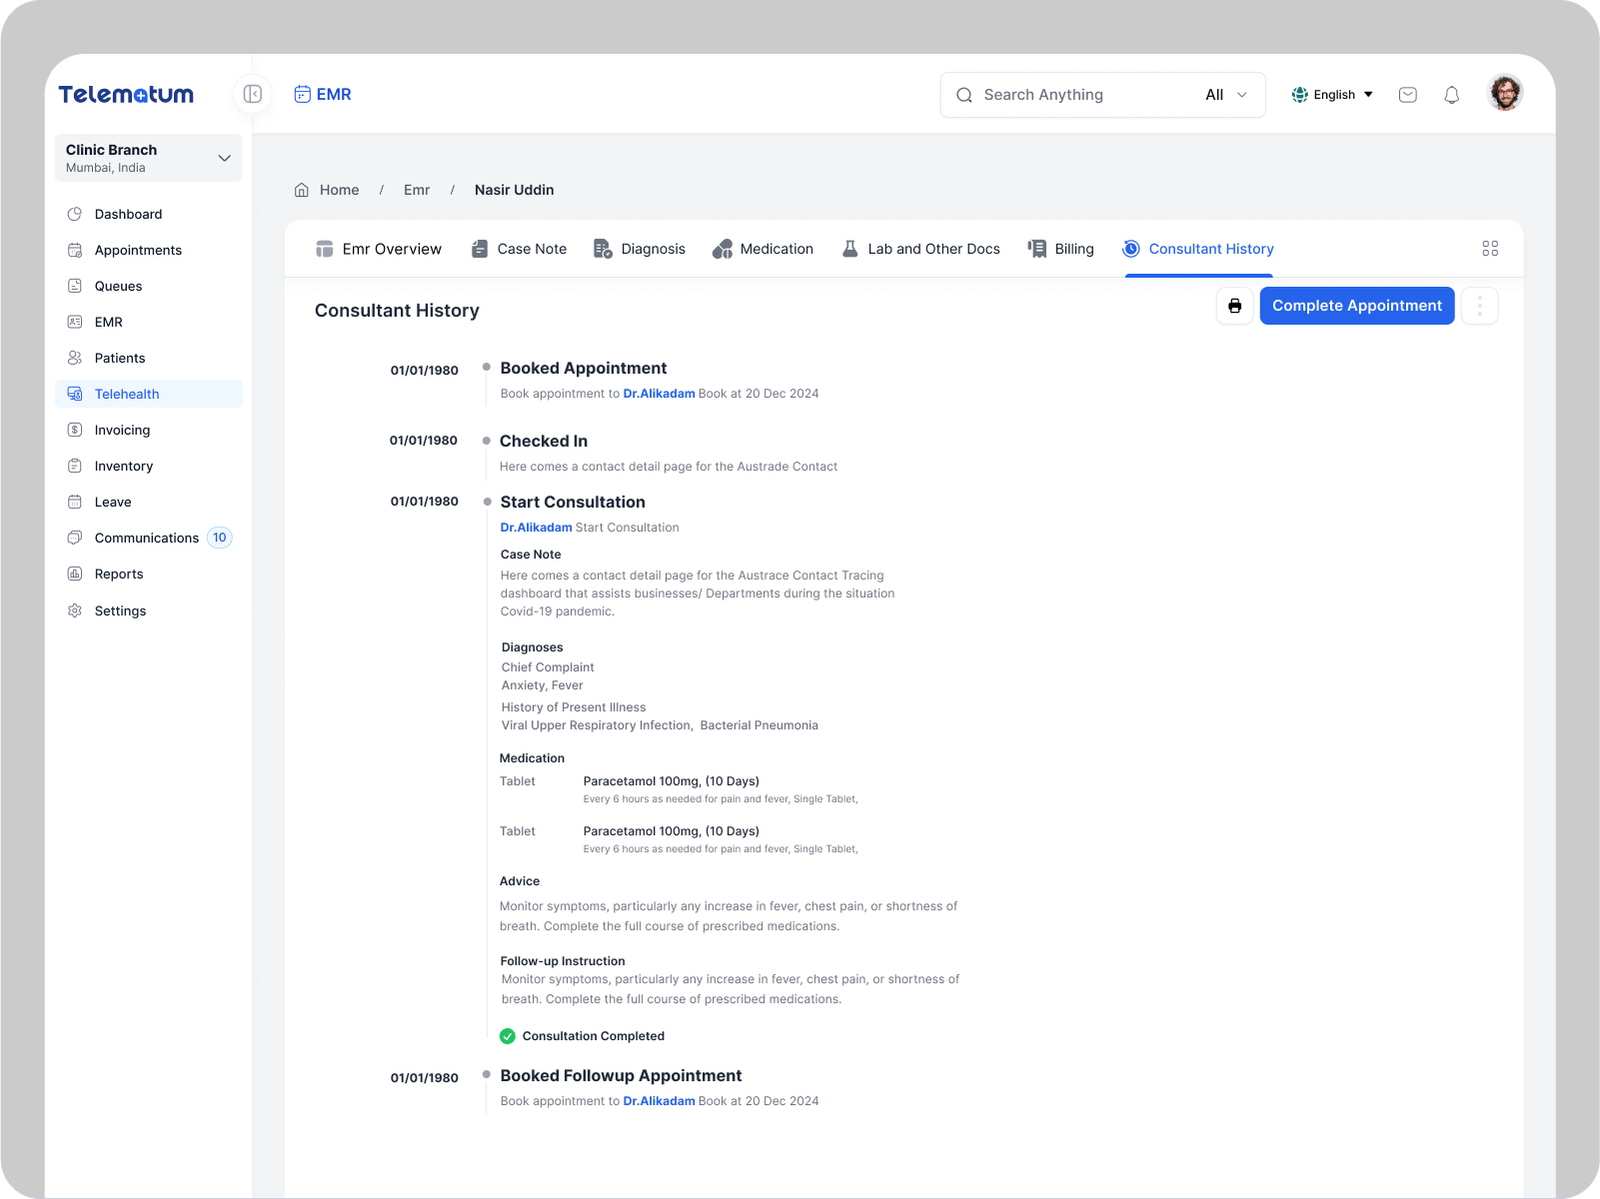Click the print icon button

[1234, 306]
